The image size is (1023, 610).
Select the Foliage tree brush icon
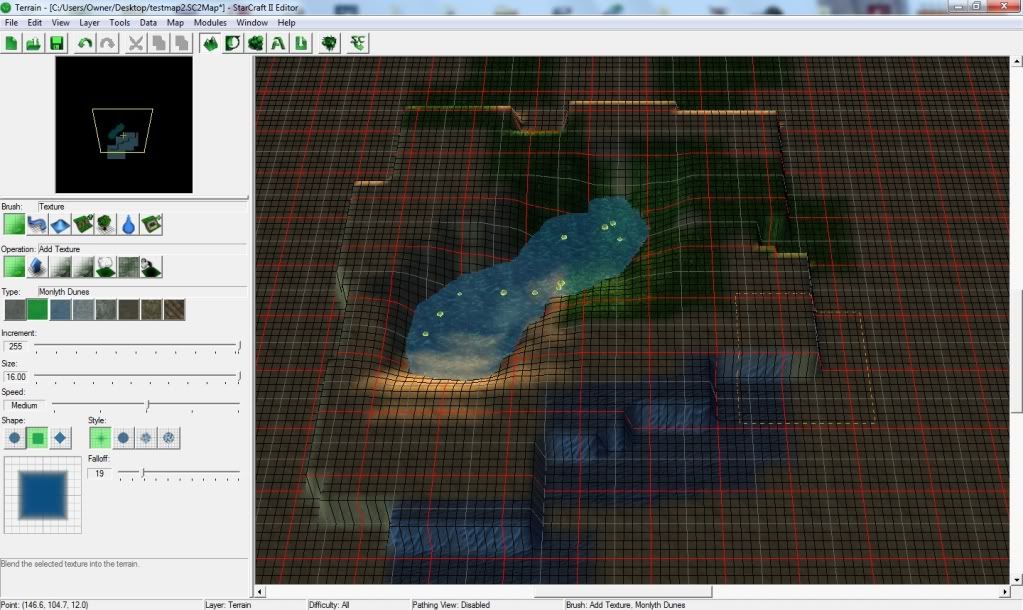106,224
